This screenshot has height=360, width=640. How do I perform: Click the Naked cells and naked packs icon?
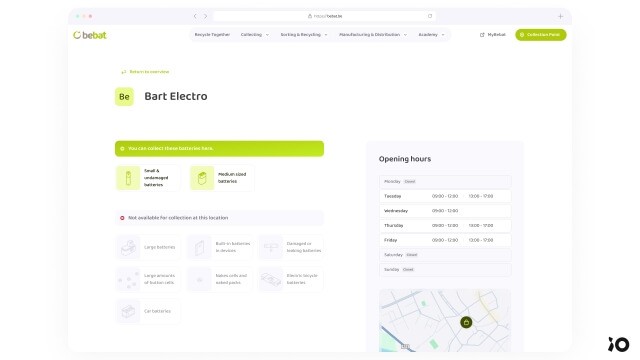pos(199,279)
